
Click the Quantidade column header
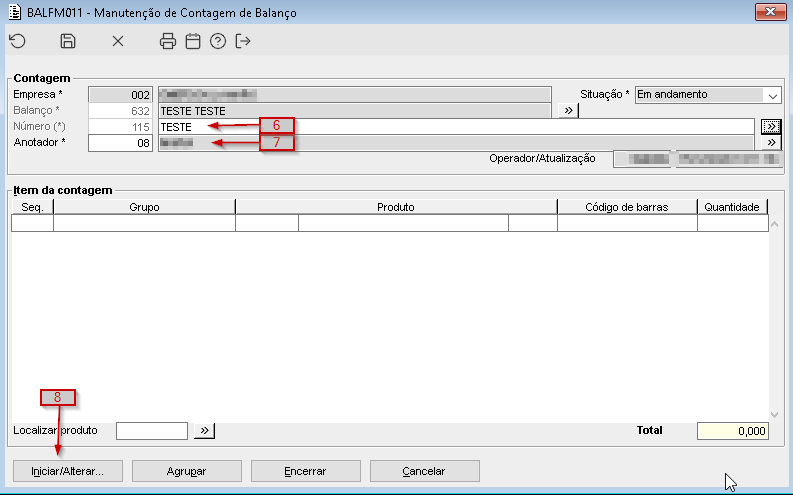pyautogui.click(x=732, y=207)
